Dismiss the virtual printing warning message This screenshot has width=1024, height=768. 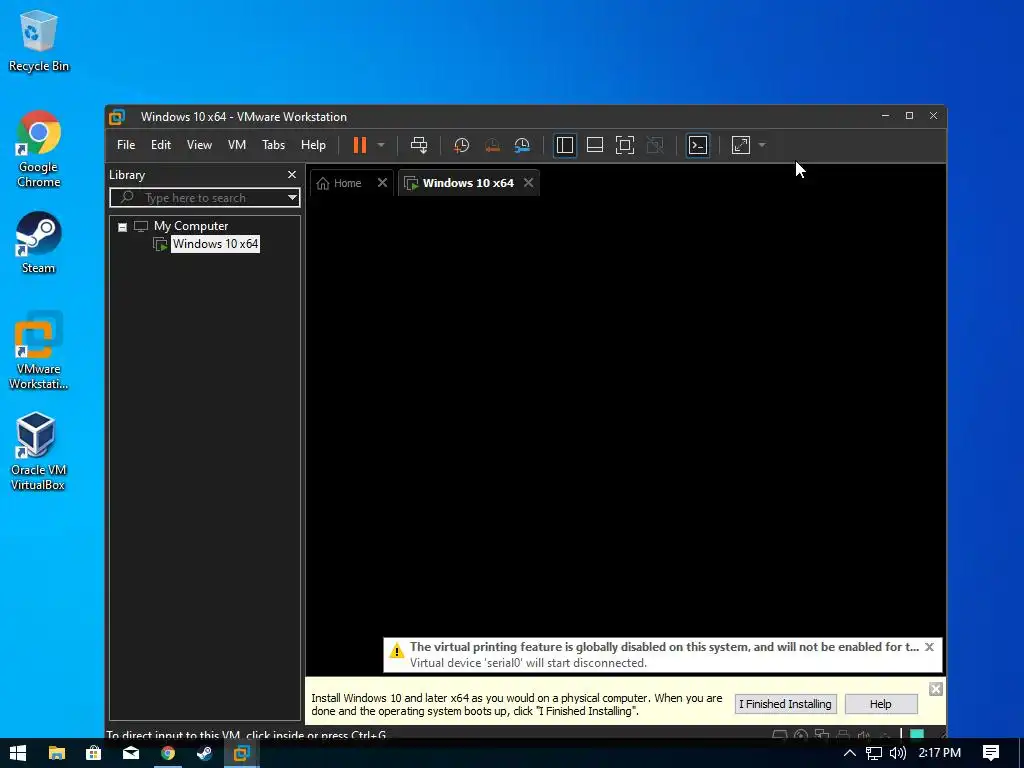(x=929, y=647)
